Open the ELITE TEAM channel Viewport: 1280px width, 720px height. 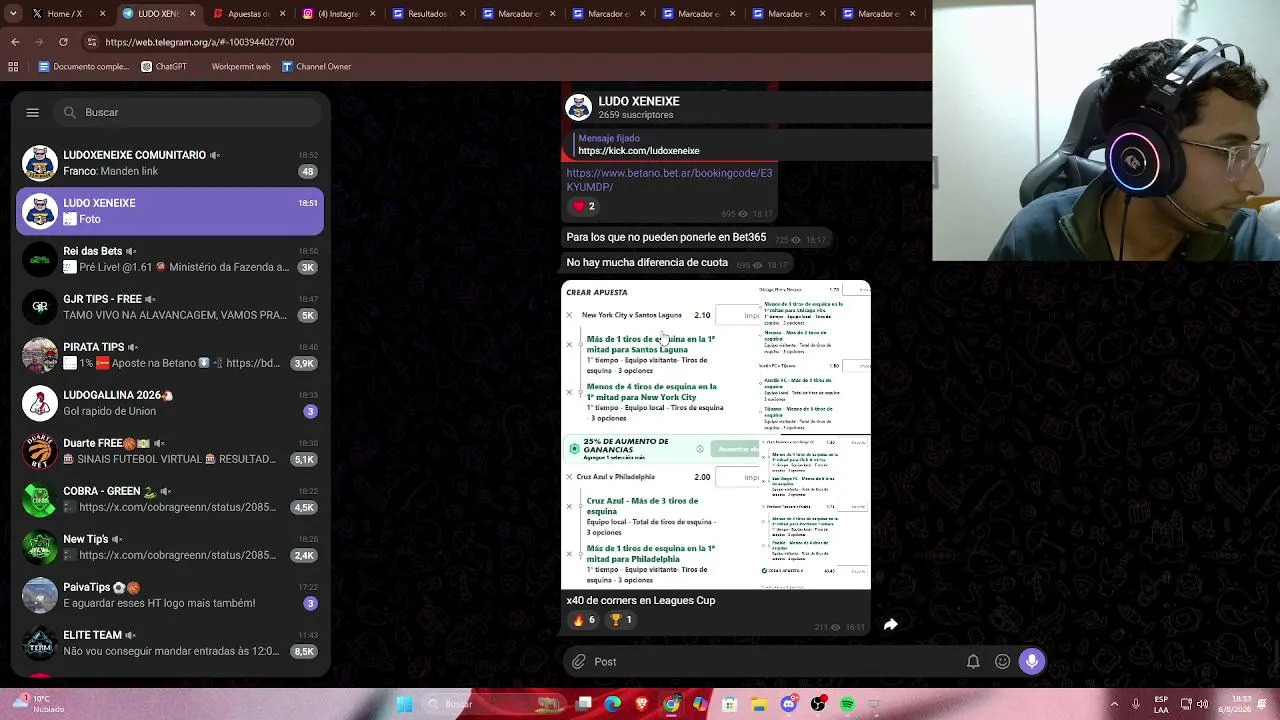click(170, 643)
